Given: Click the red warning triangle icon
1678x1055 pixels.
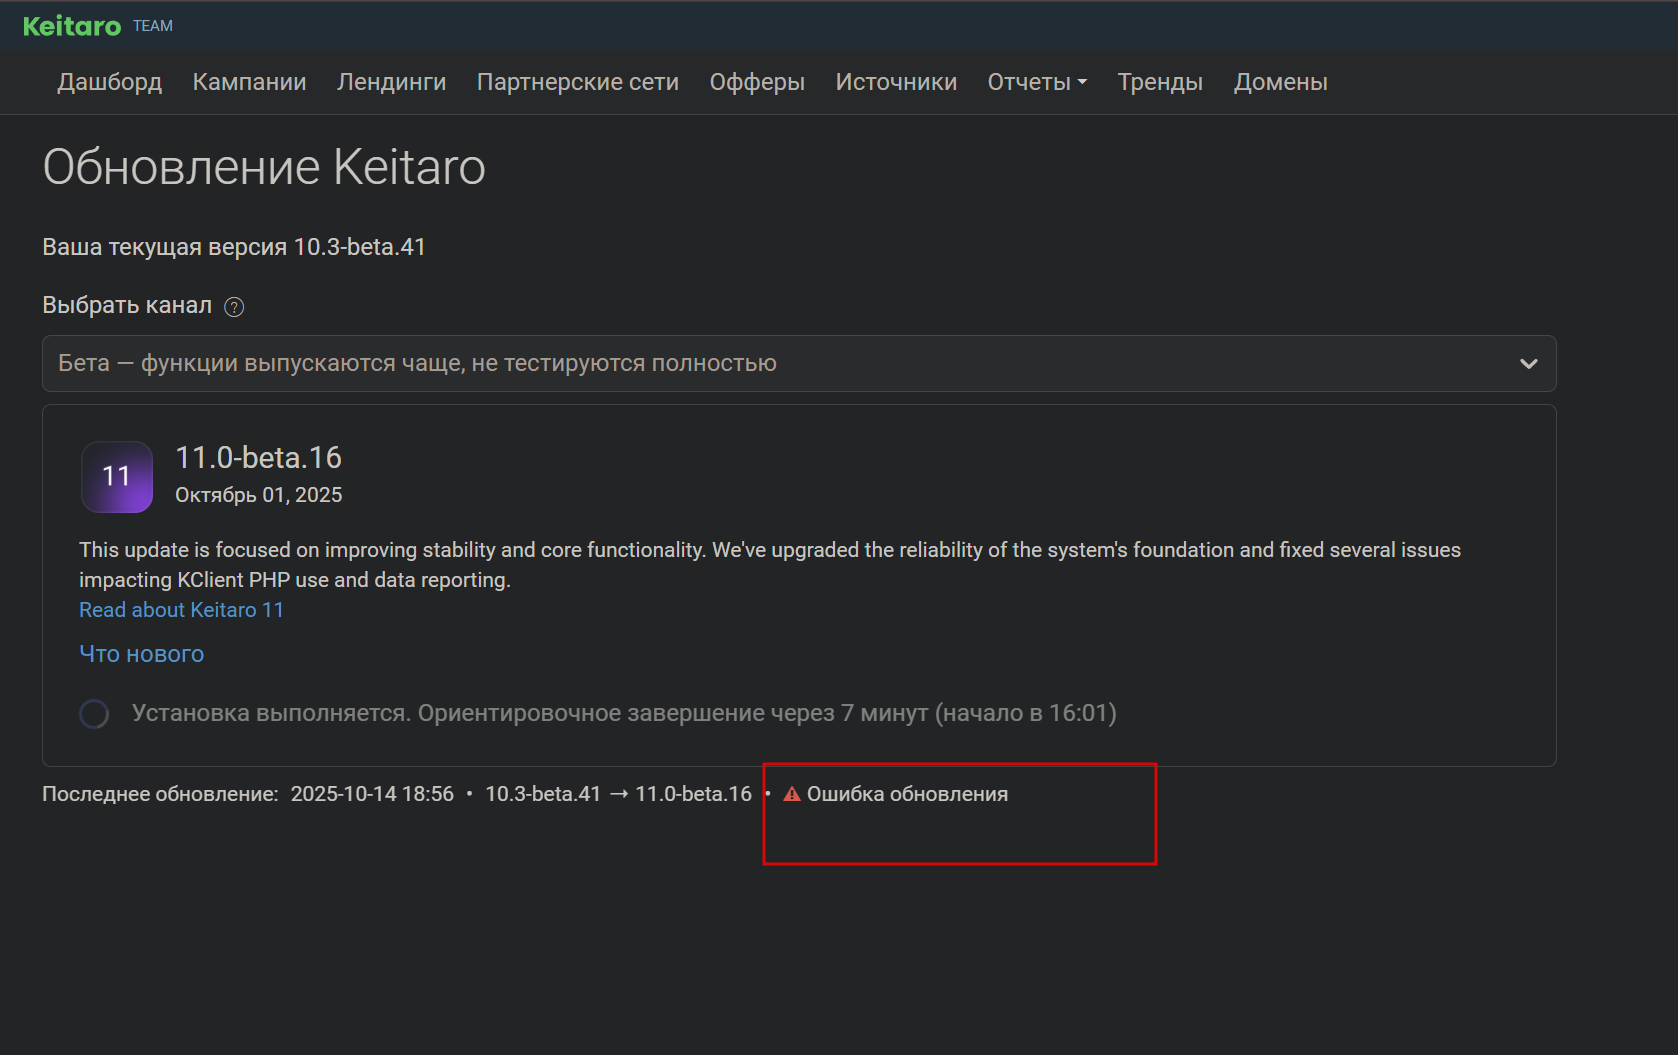Looking at the screenshot, I should coord(792,794).
